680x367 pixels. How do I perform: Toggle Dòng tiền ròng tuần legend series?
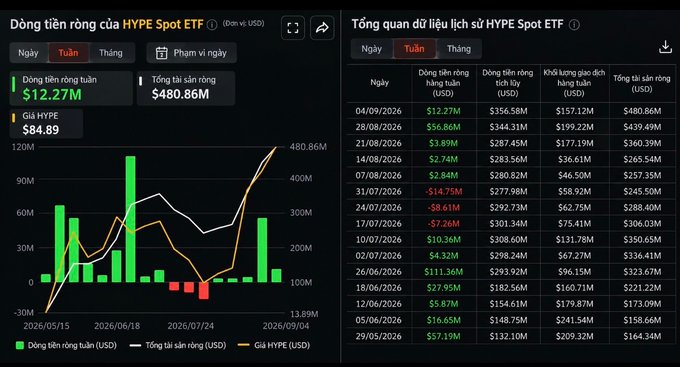tap(66, 345)
